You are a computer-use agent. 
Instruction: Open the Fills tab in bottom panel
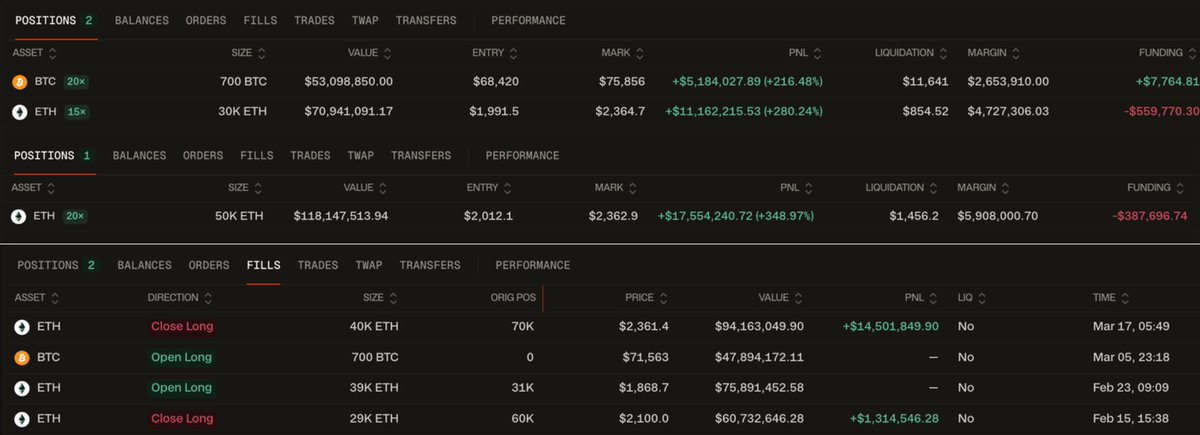coord(263,265)
